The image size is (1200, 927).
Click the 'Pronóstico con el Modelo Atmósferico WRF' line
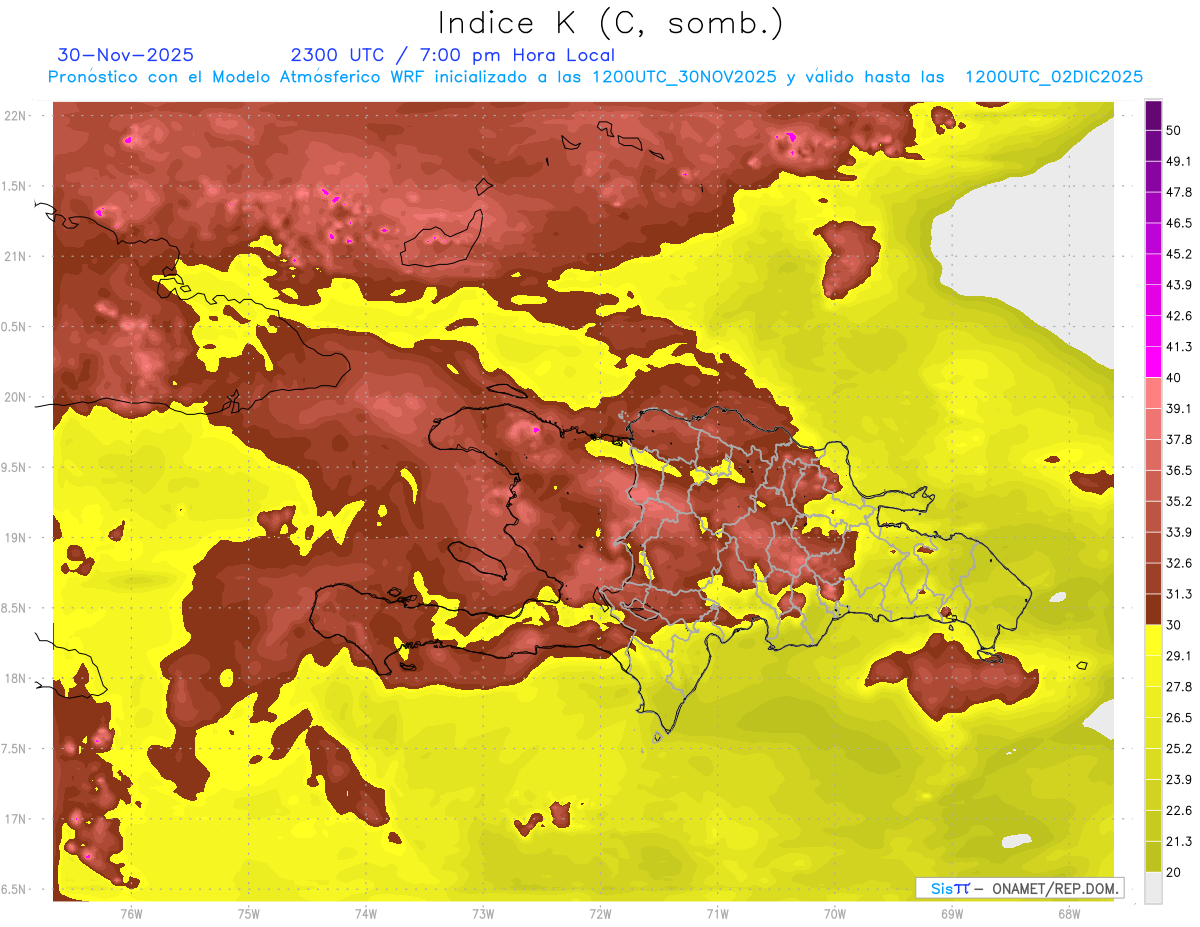[x=596, y=77]
